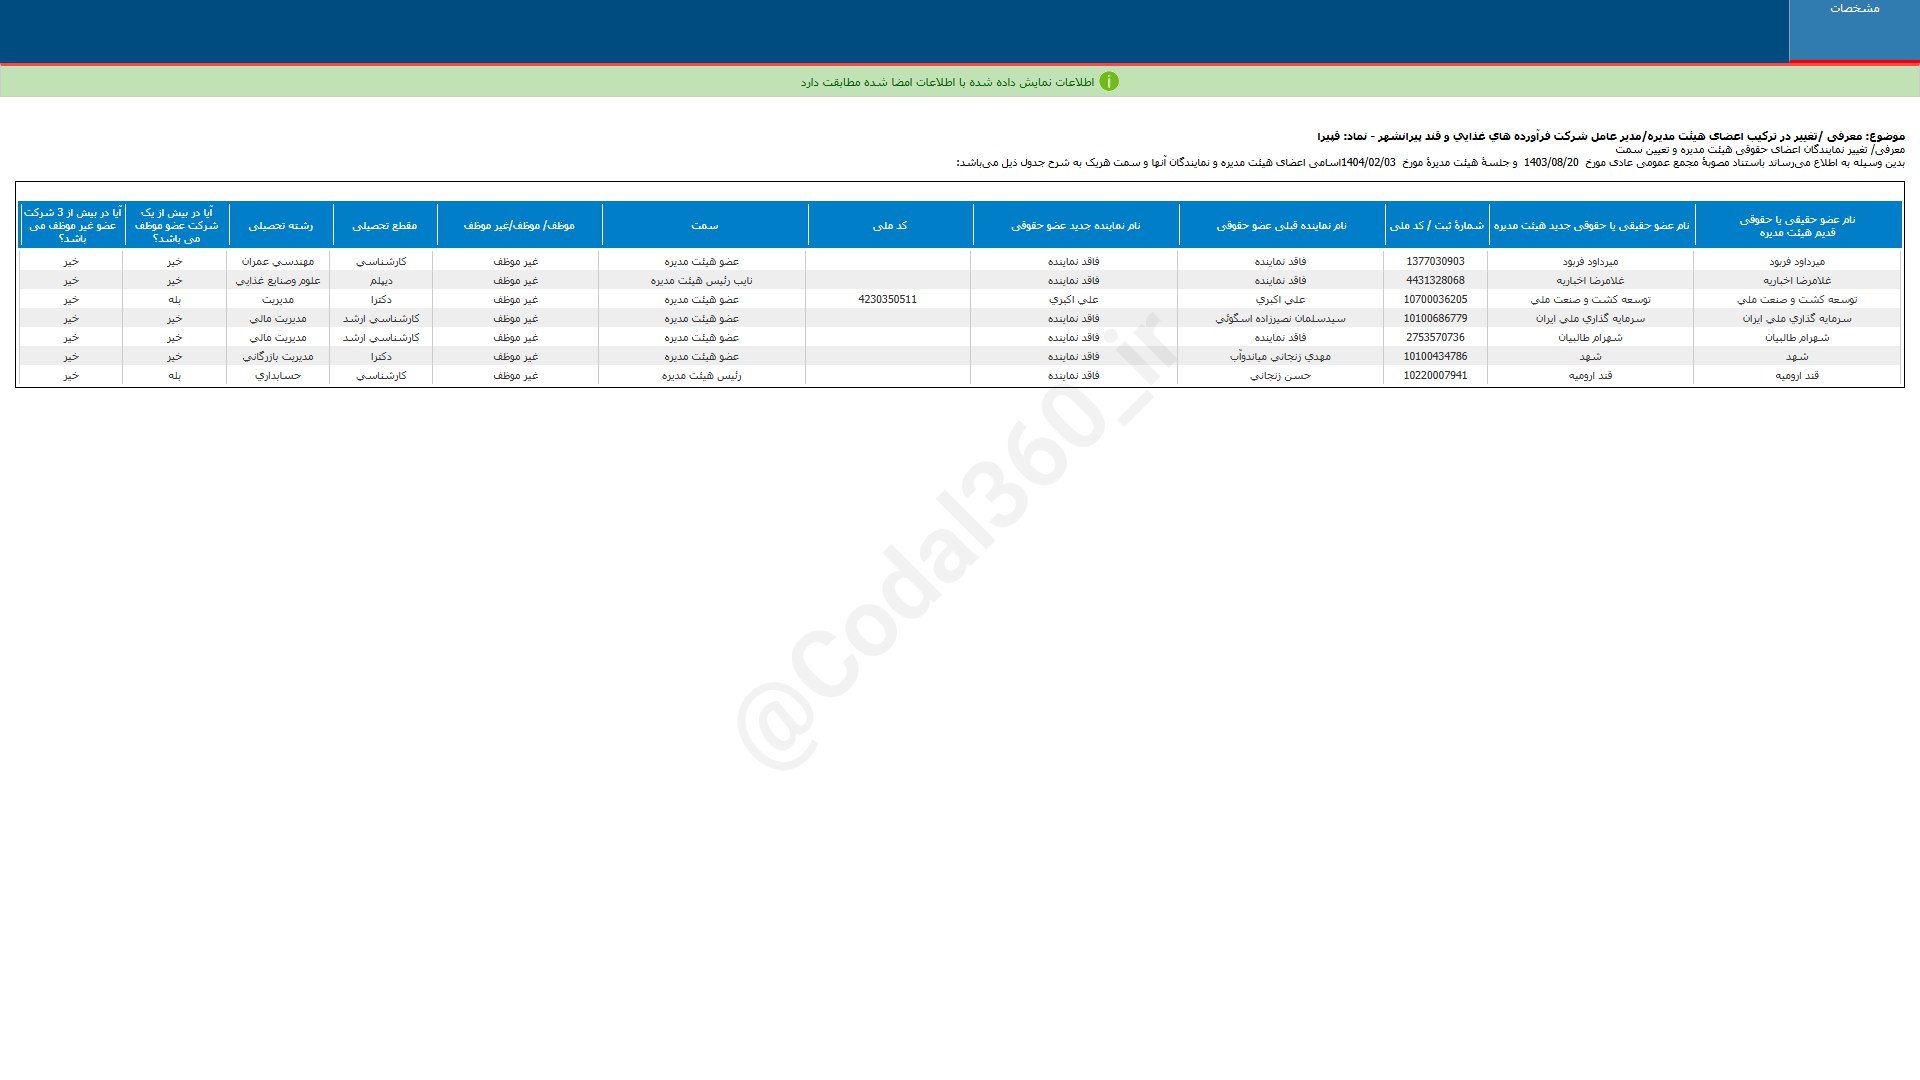Click the date 1404/02/03 in the description
The height and width of the screenshot is (1080, 1920).
(x=1368, y=162)
